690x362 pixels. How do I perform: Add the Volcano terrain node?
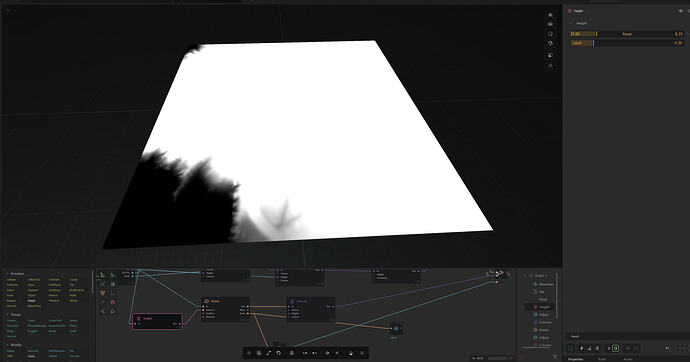point(11,336)
